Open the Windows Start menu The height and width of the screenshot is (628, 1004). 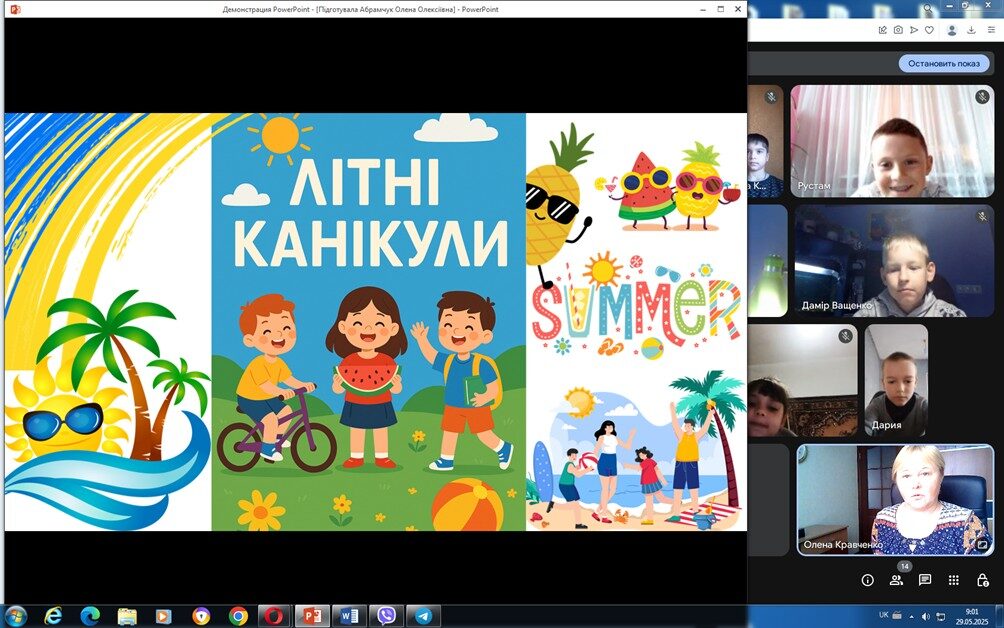point(15,616)
